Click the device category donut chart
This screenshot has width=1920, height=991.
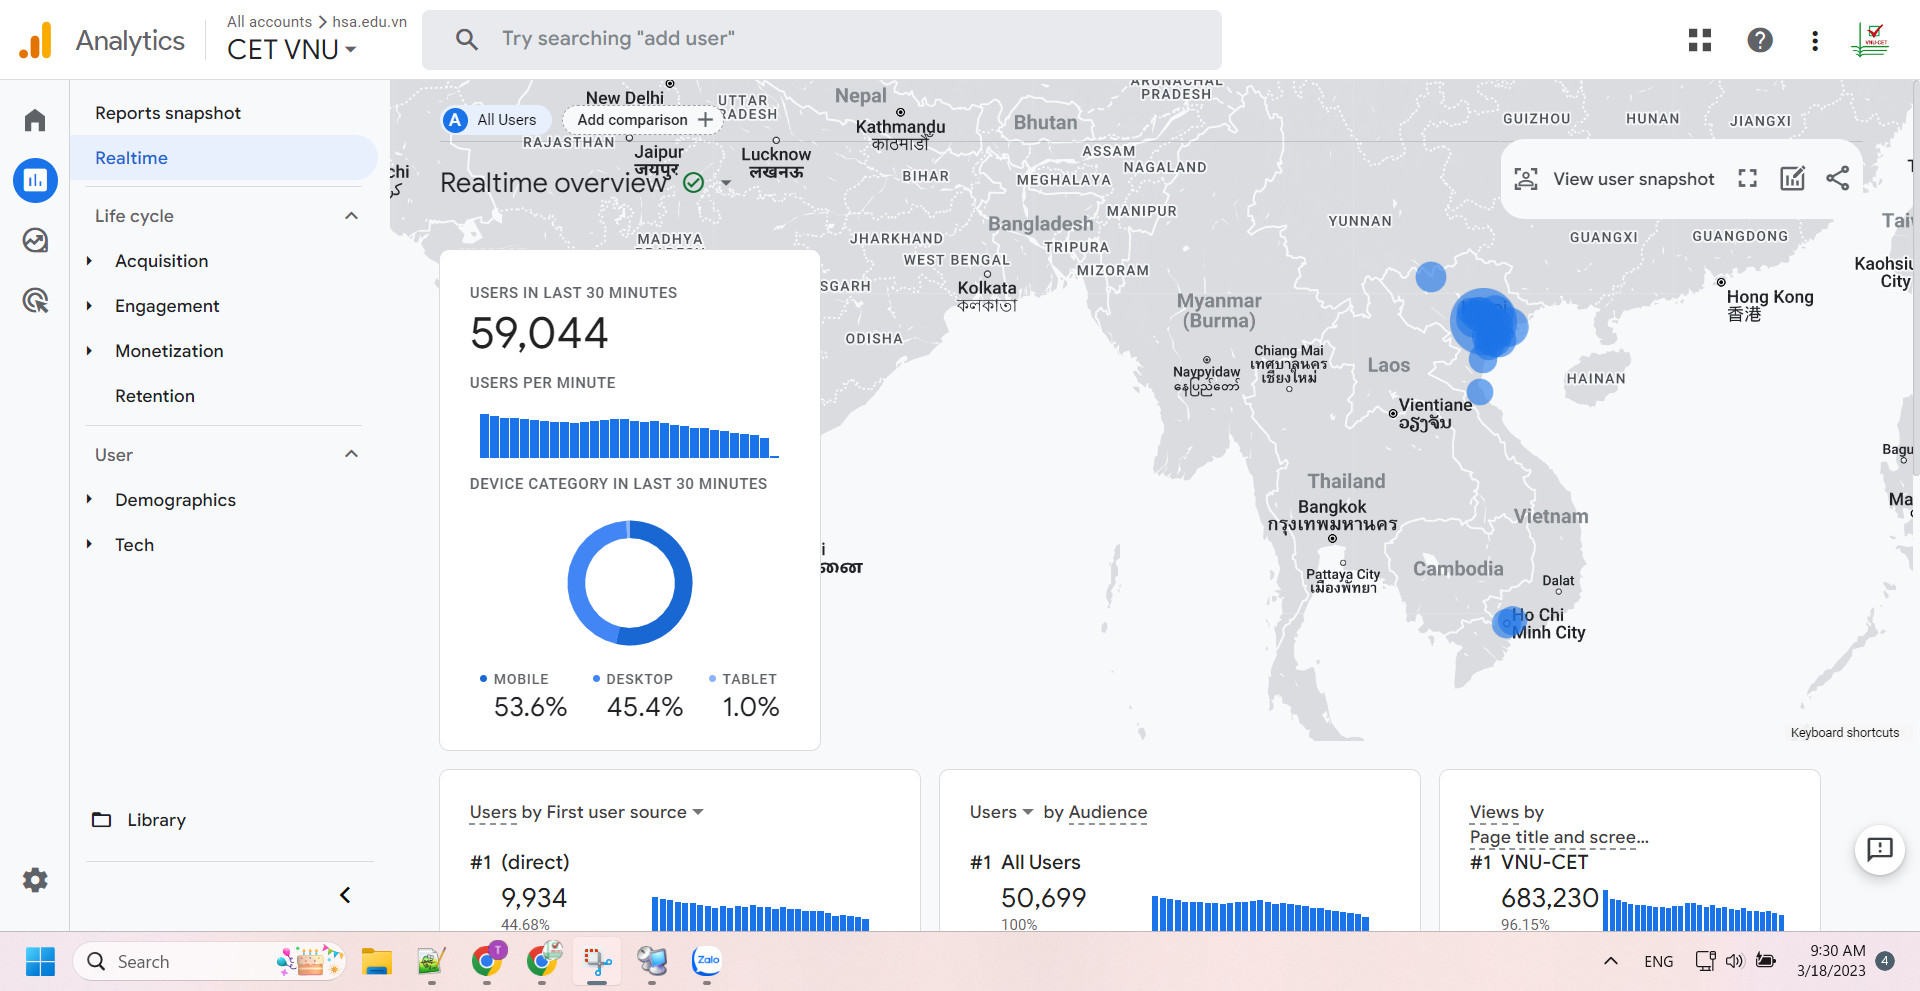(x=630, y=583)
